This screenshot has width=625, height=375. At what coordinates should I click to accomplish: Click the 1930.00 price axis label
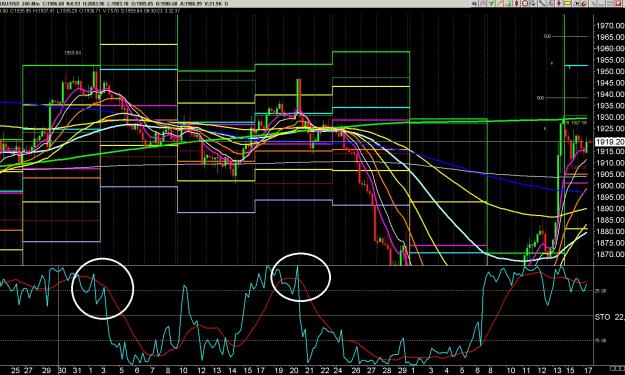tap(610, 117)
